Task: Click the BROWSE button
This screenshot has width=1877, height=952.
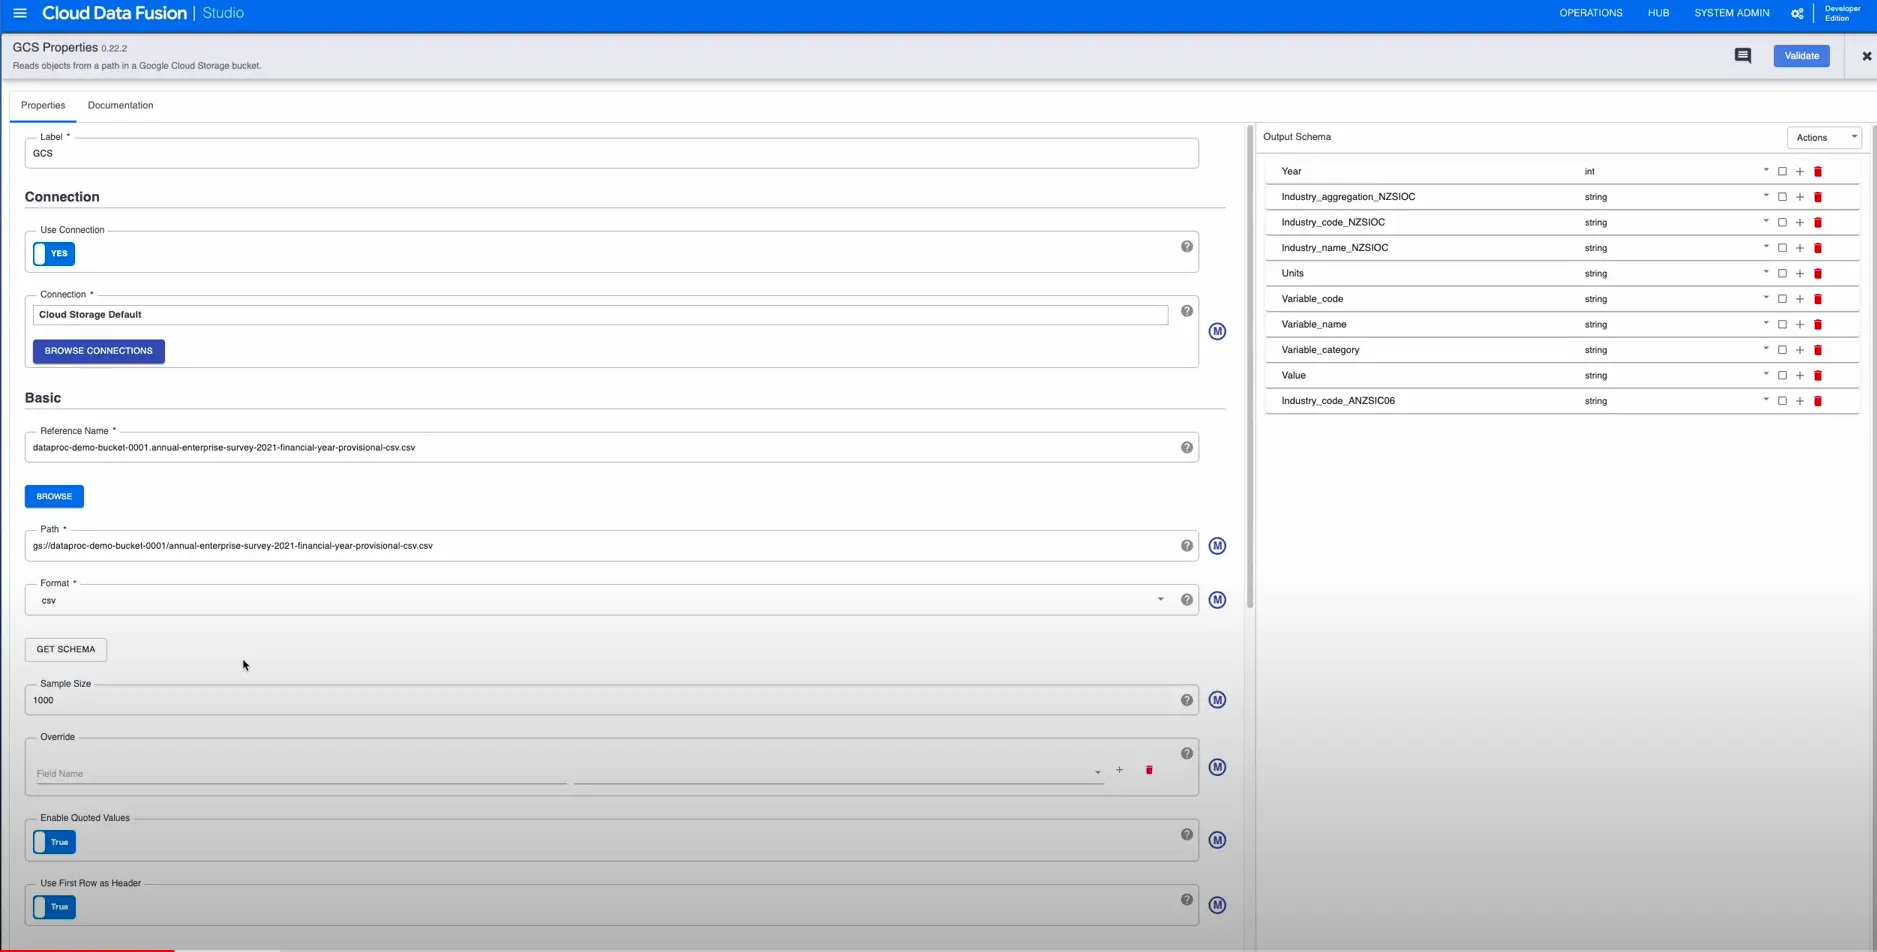Action: [x=54, y=496]
